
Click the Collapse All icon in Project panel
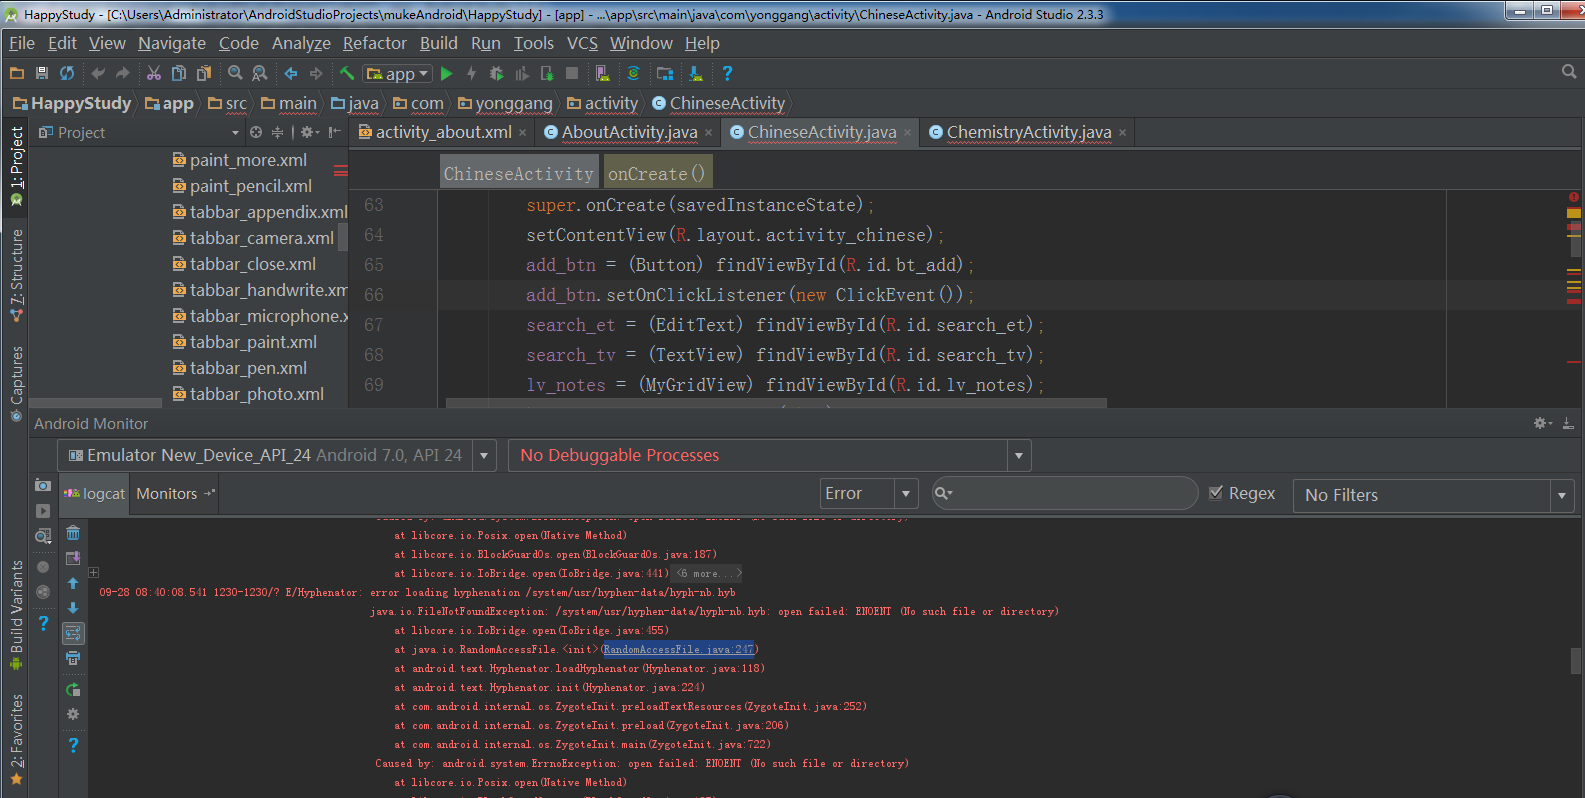(x=277, y=132)
